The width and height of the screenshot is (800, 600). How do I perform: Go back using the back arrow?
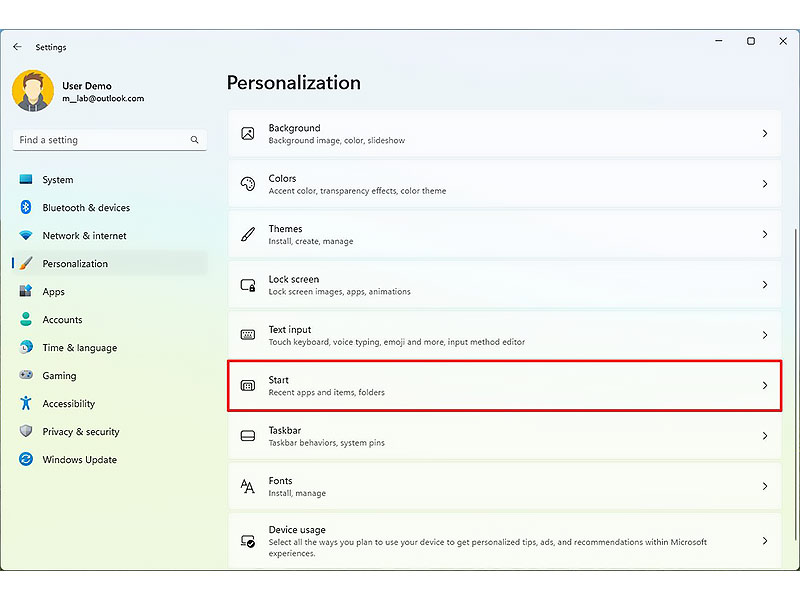17,47
